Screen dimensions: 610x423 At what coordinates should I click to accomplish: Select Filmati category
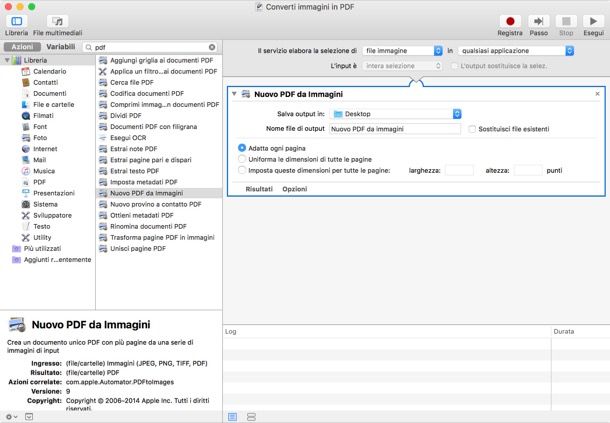43,116
